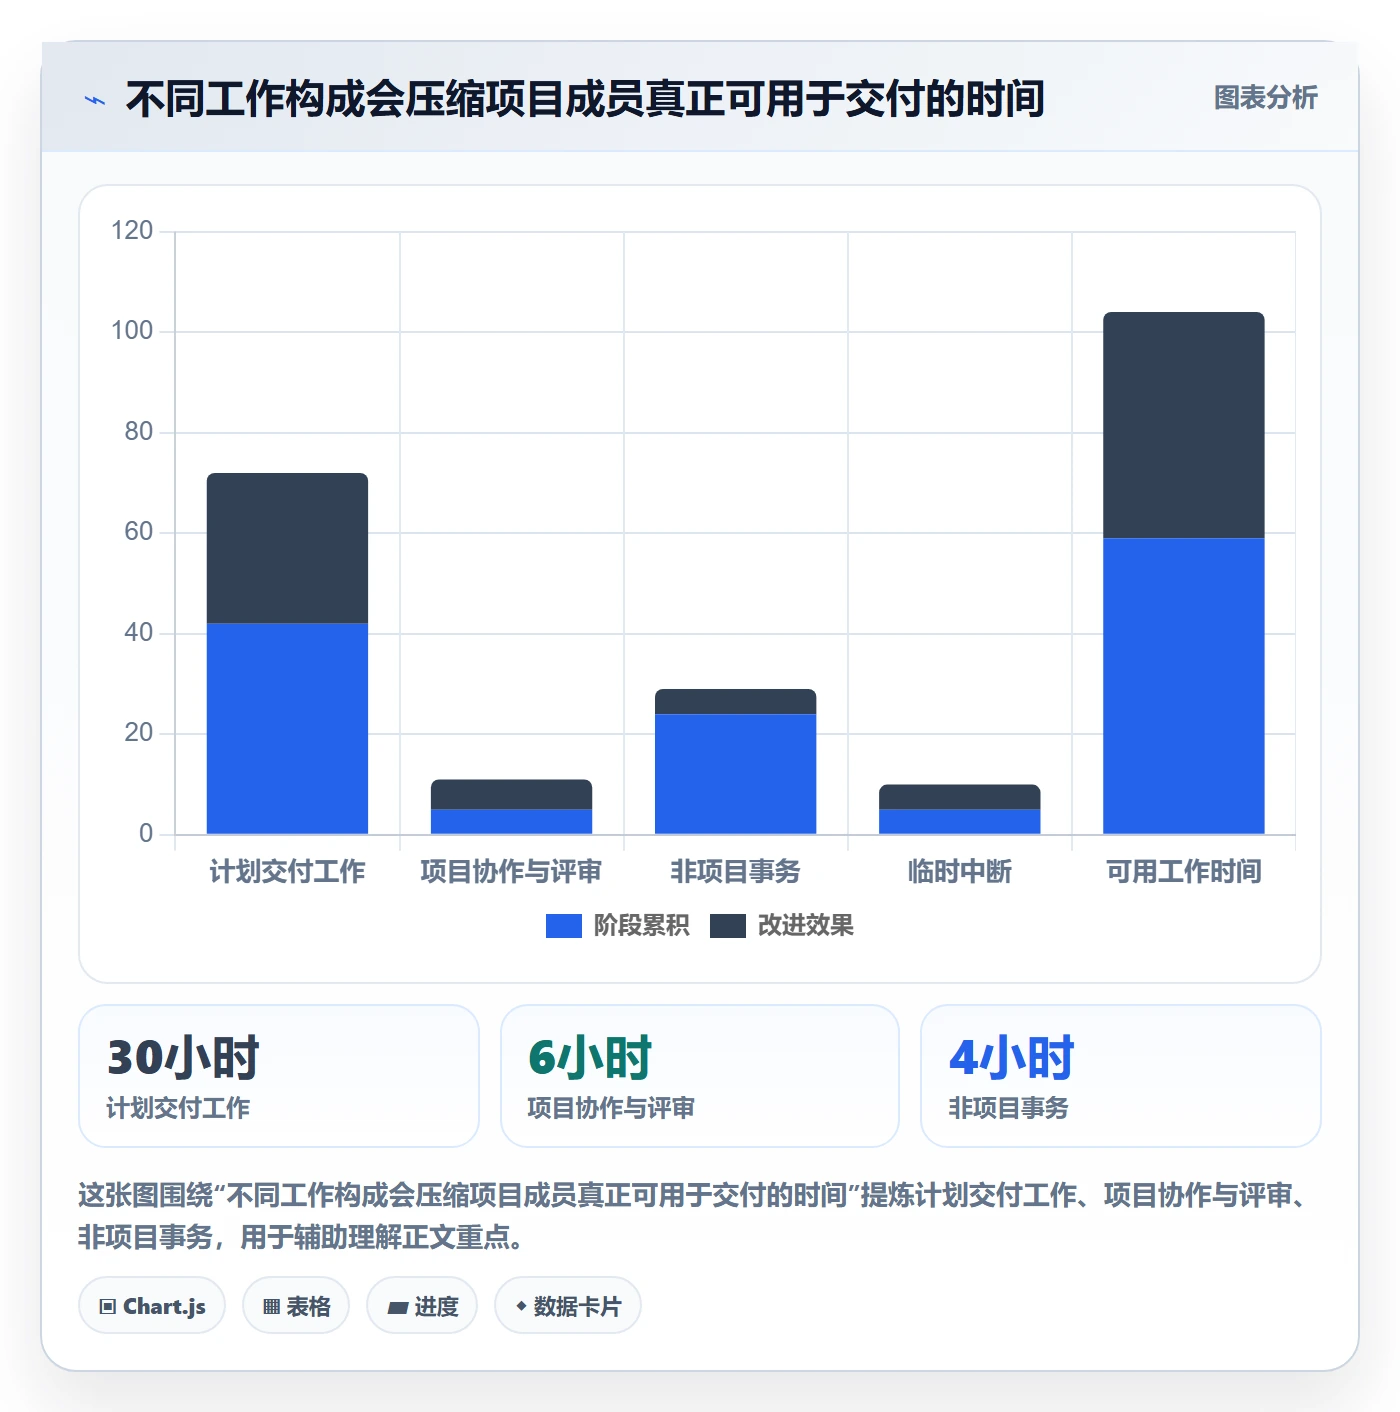Click the y-axis value 60
This screenshot has width=1400, height=1412.
point(139,532)
